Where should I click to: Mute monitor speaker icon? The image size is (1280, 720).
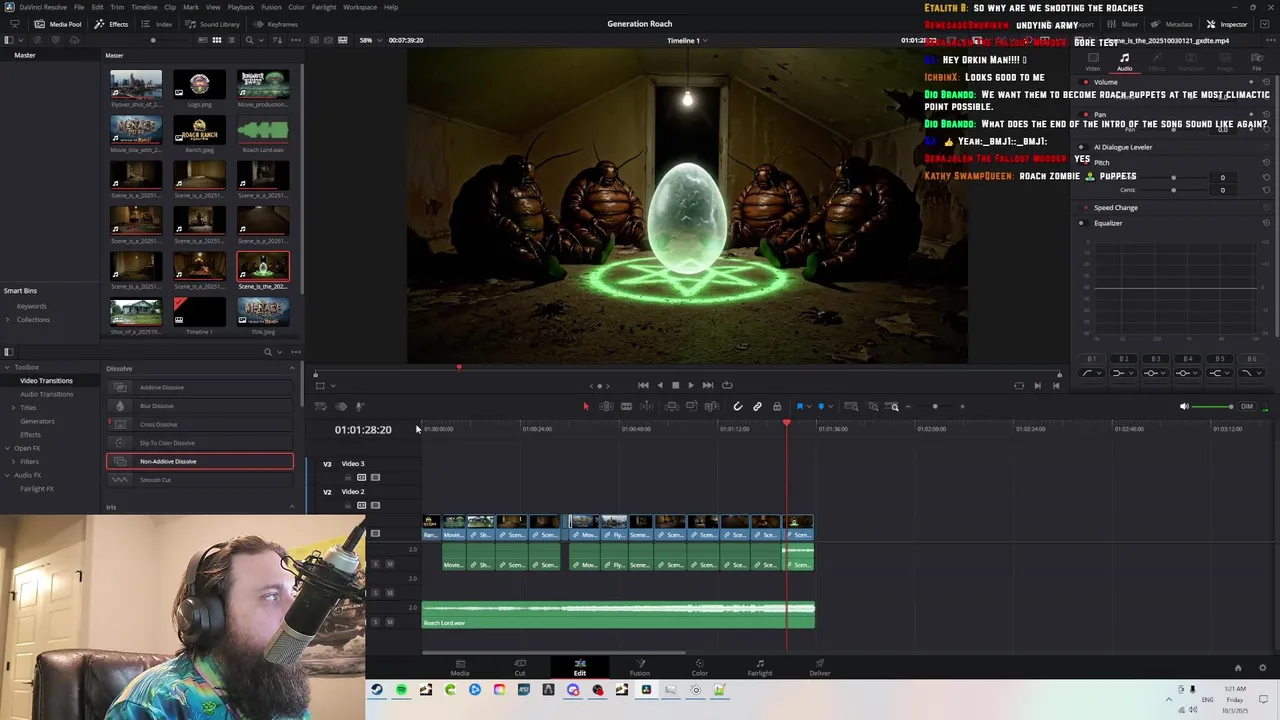pyautogui.click(x=1184, y=406)
